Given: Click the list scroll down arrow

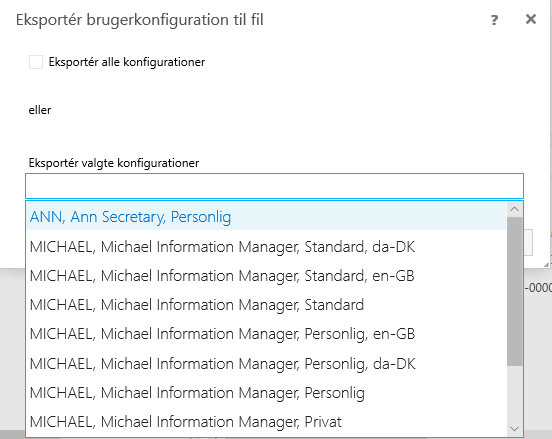Looking at the screenshot, I should click(x=514, y=429).
